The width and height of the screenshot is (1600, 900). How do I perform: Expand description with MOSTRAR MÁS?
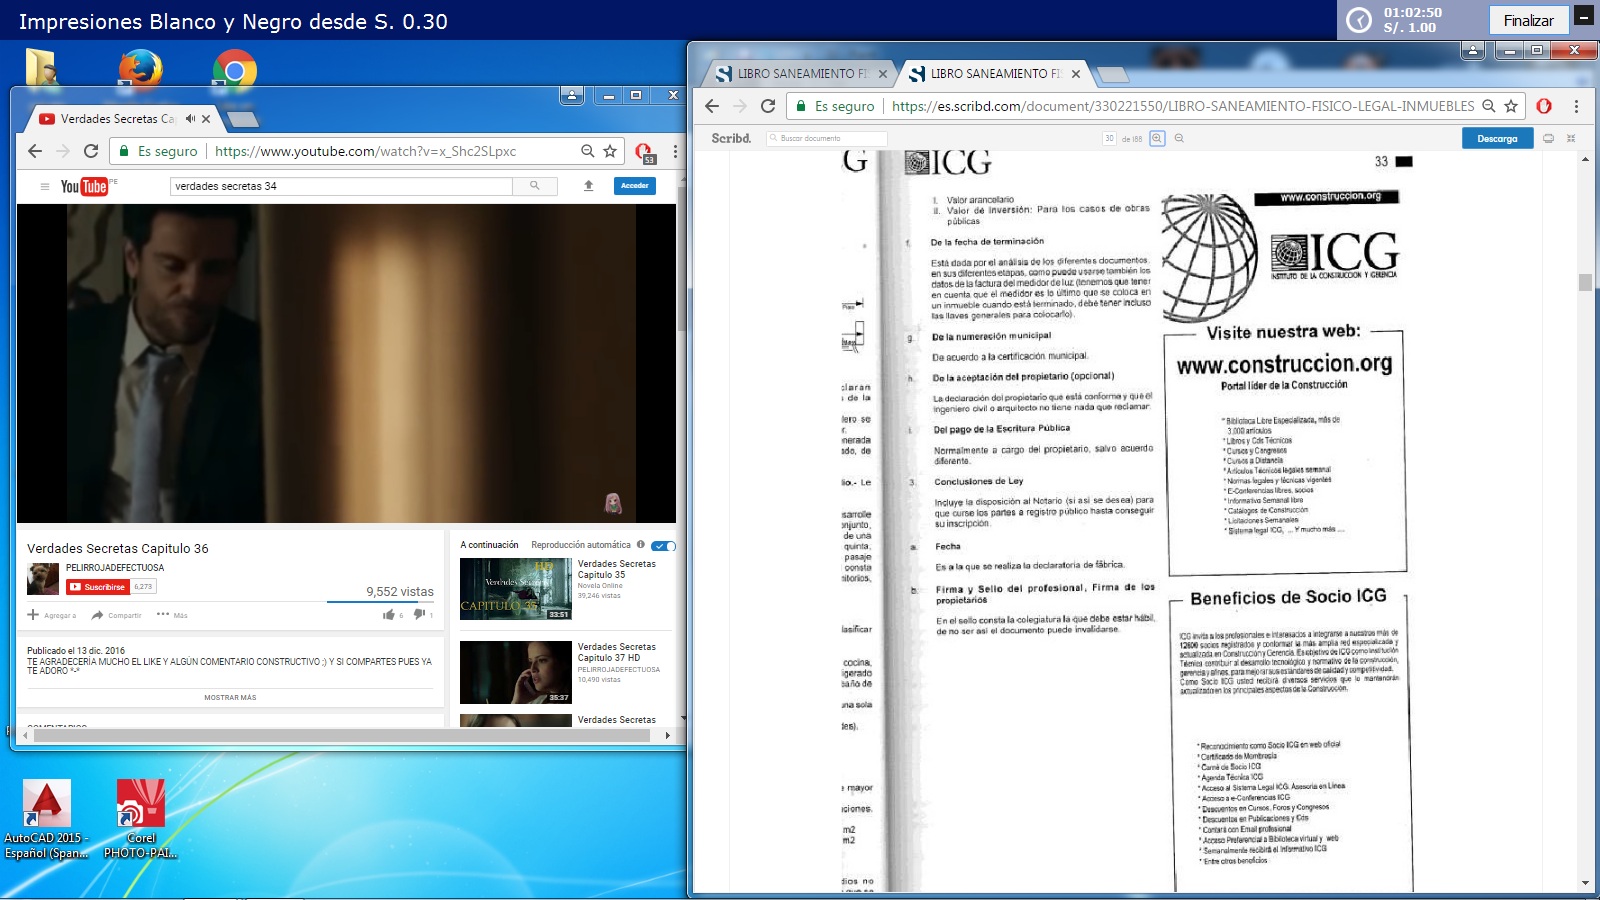230,698
